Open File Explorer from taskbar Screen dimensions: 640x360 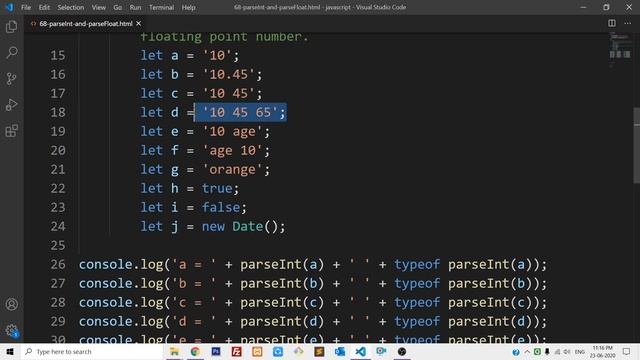point(174,351)
